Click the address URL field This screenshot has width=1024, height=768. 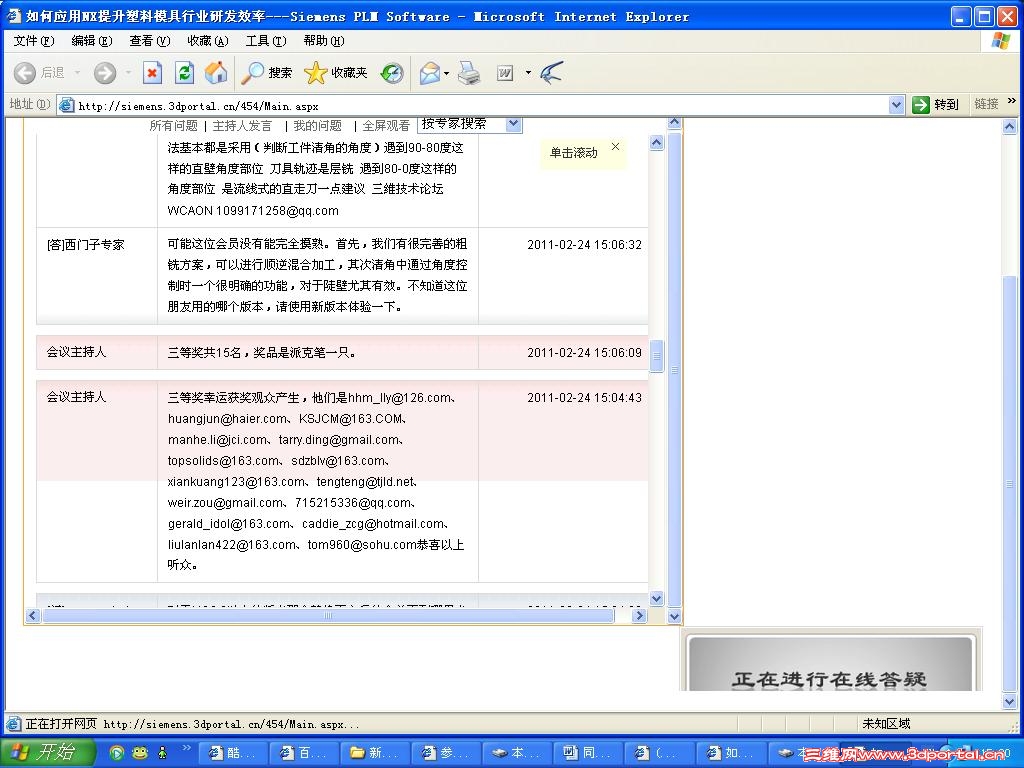tap(482, 106)
